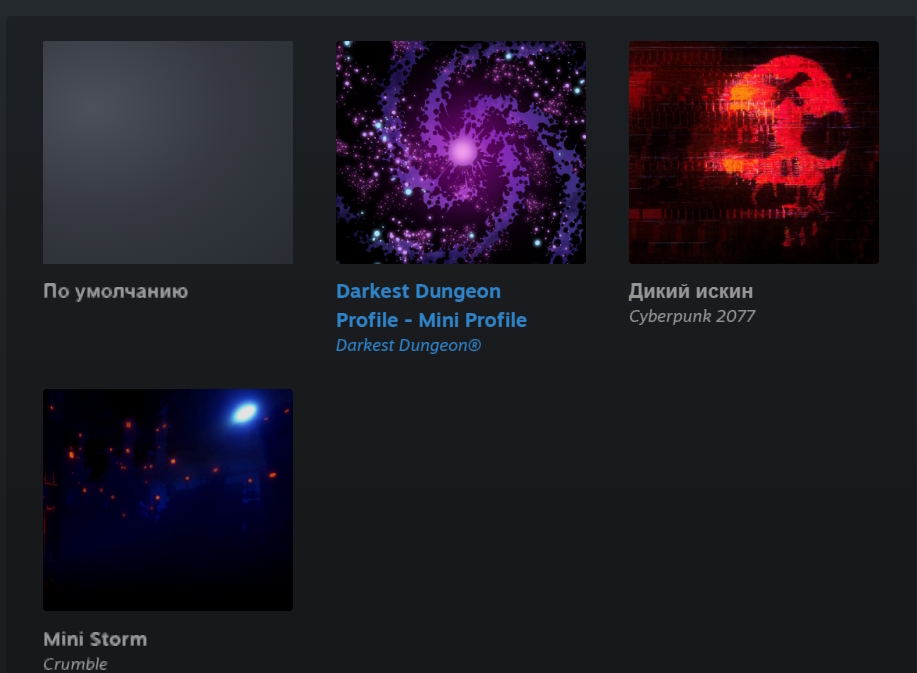Click the Mini Storm title text
This screenshot has width=917, height=673.
click(x=95, y=639)
